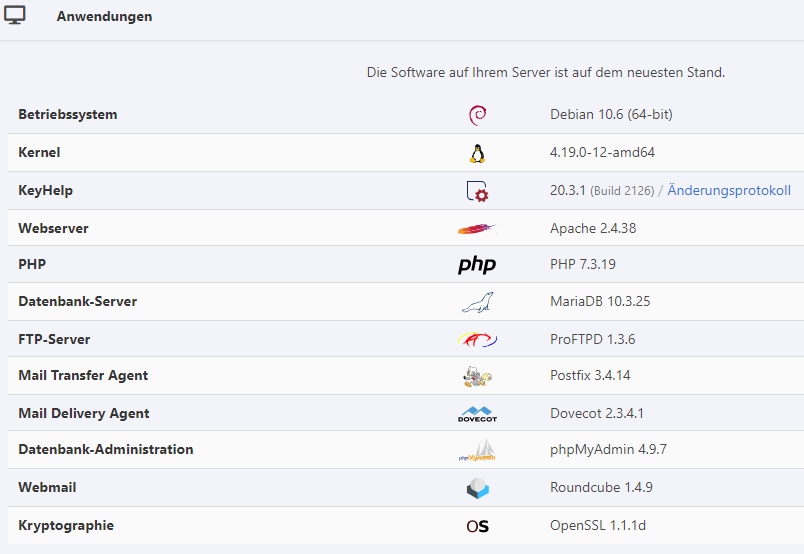
Task: Click the PHP logo
Action: [x=477, y=265]
